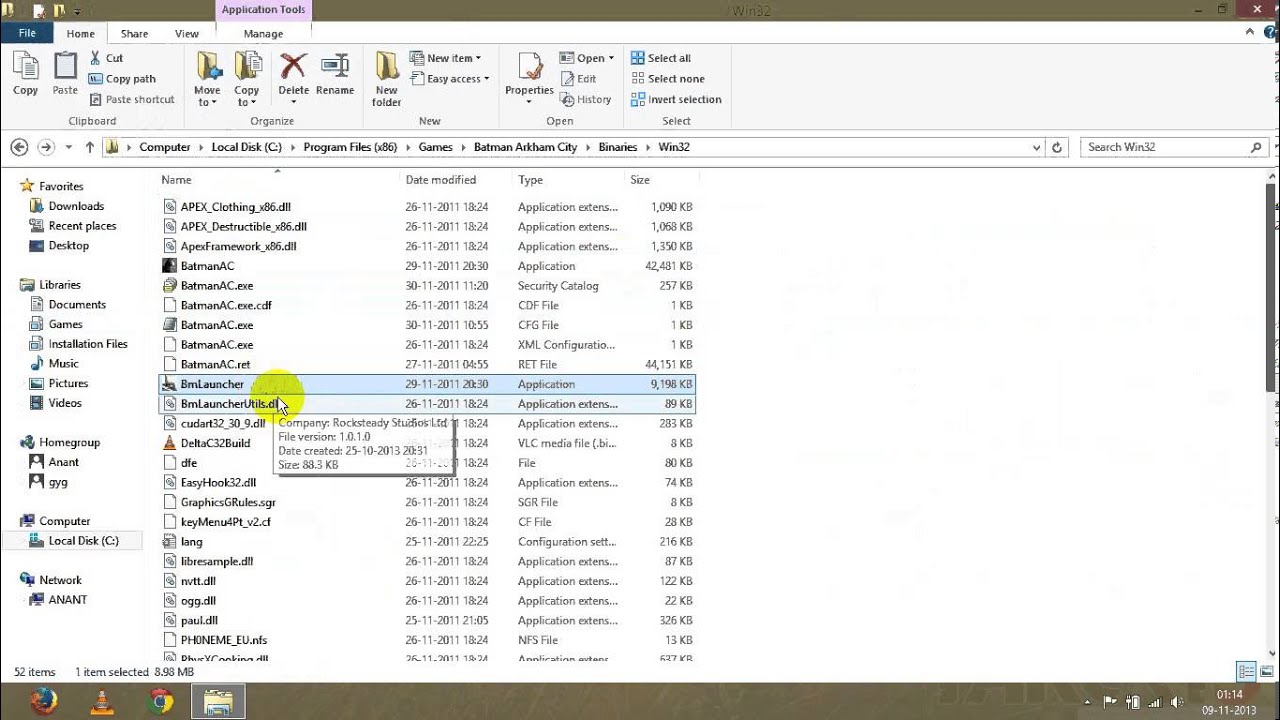Screen dimensions: 1280x720
Task: Collapse the ribbon with the chevron
Action: [x=1250, y=33]
